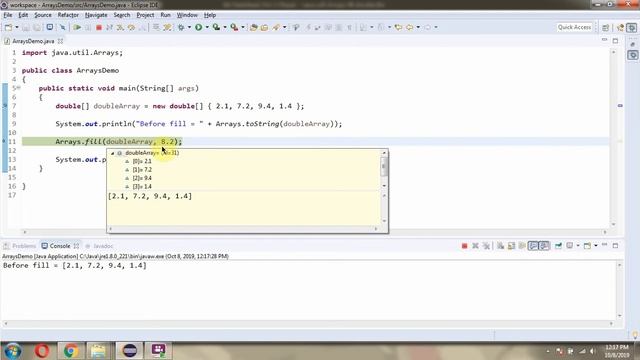The width and height of the screenshot is (640, 360).
Task: Click the Disconnect debug icon
Action: (109, 27)
